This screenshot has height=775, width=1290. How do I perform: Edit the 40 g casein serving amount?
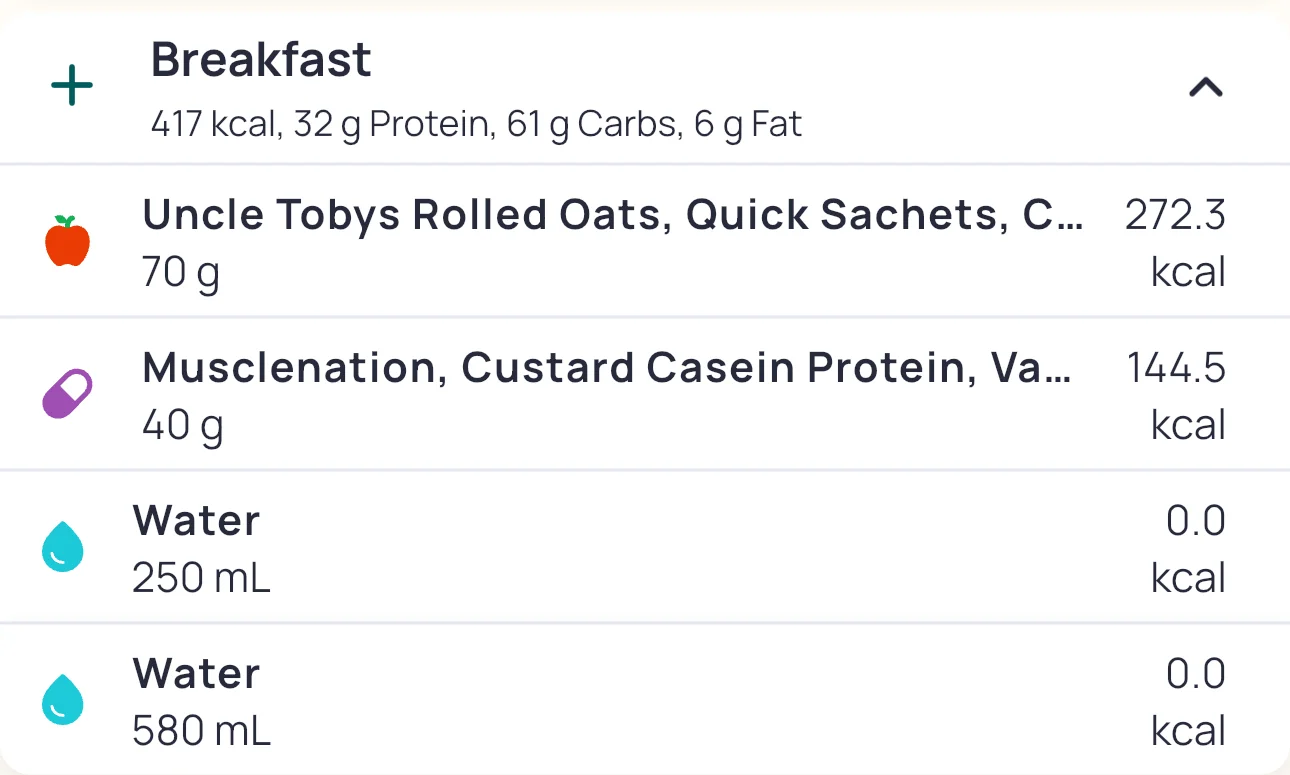pos(182,425)
